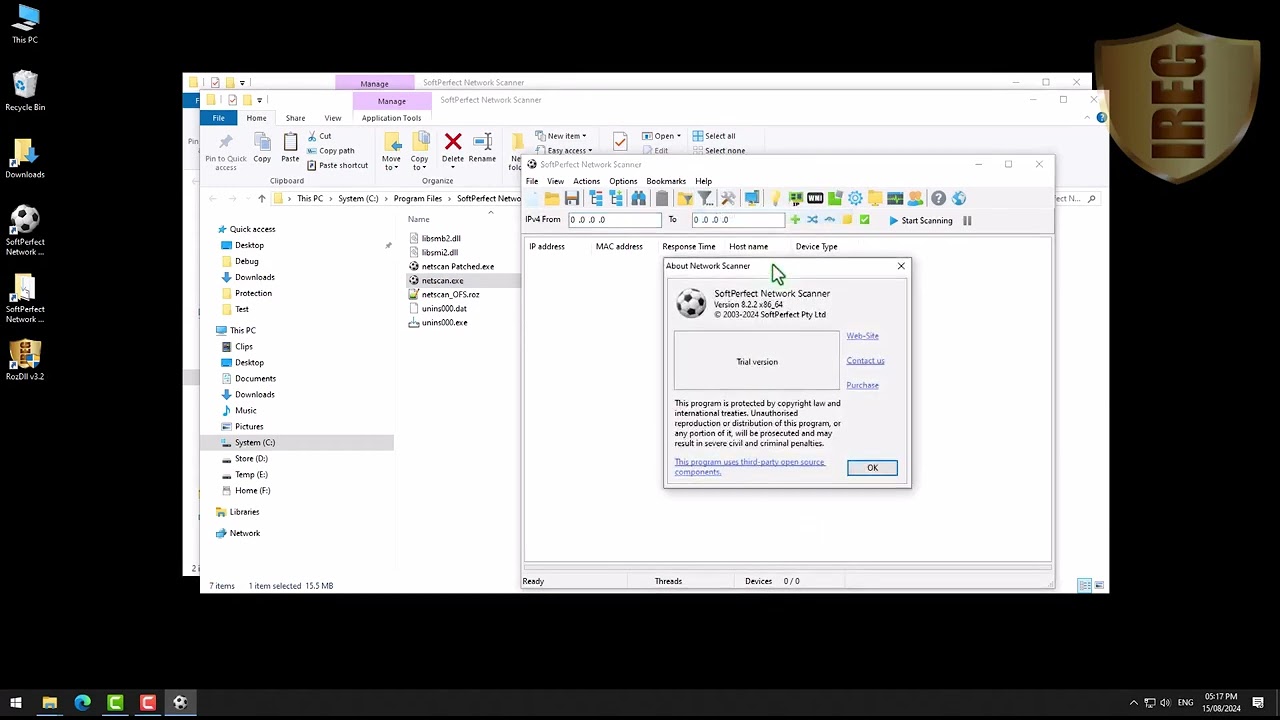Click the green checkmark icon beside IP range
1280x720 pixels.
coord(865,220)
